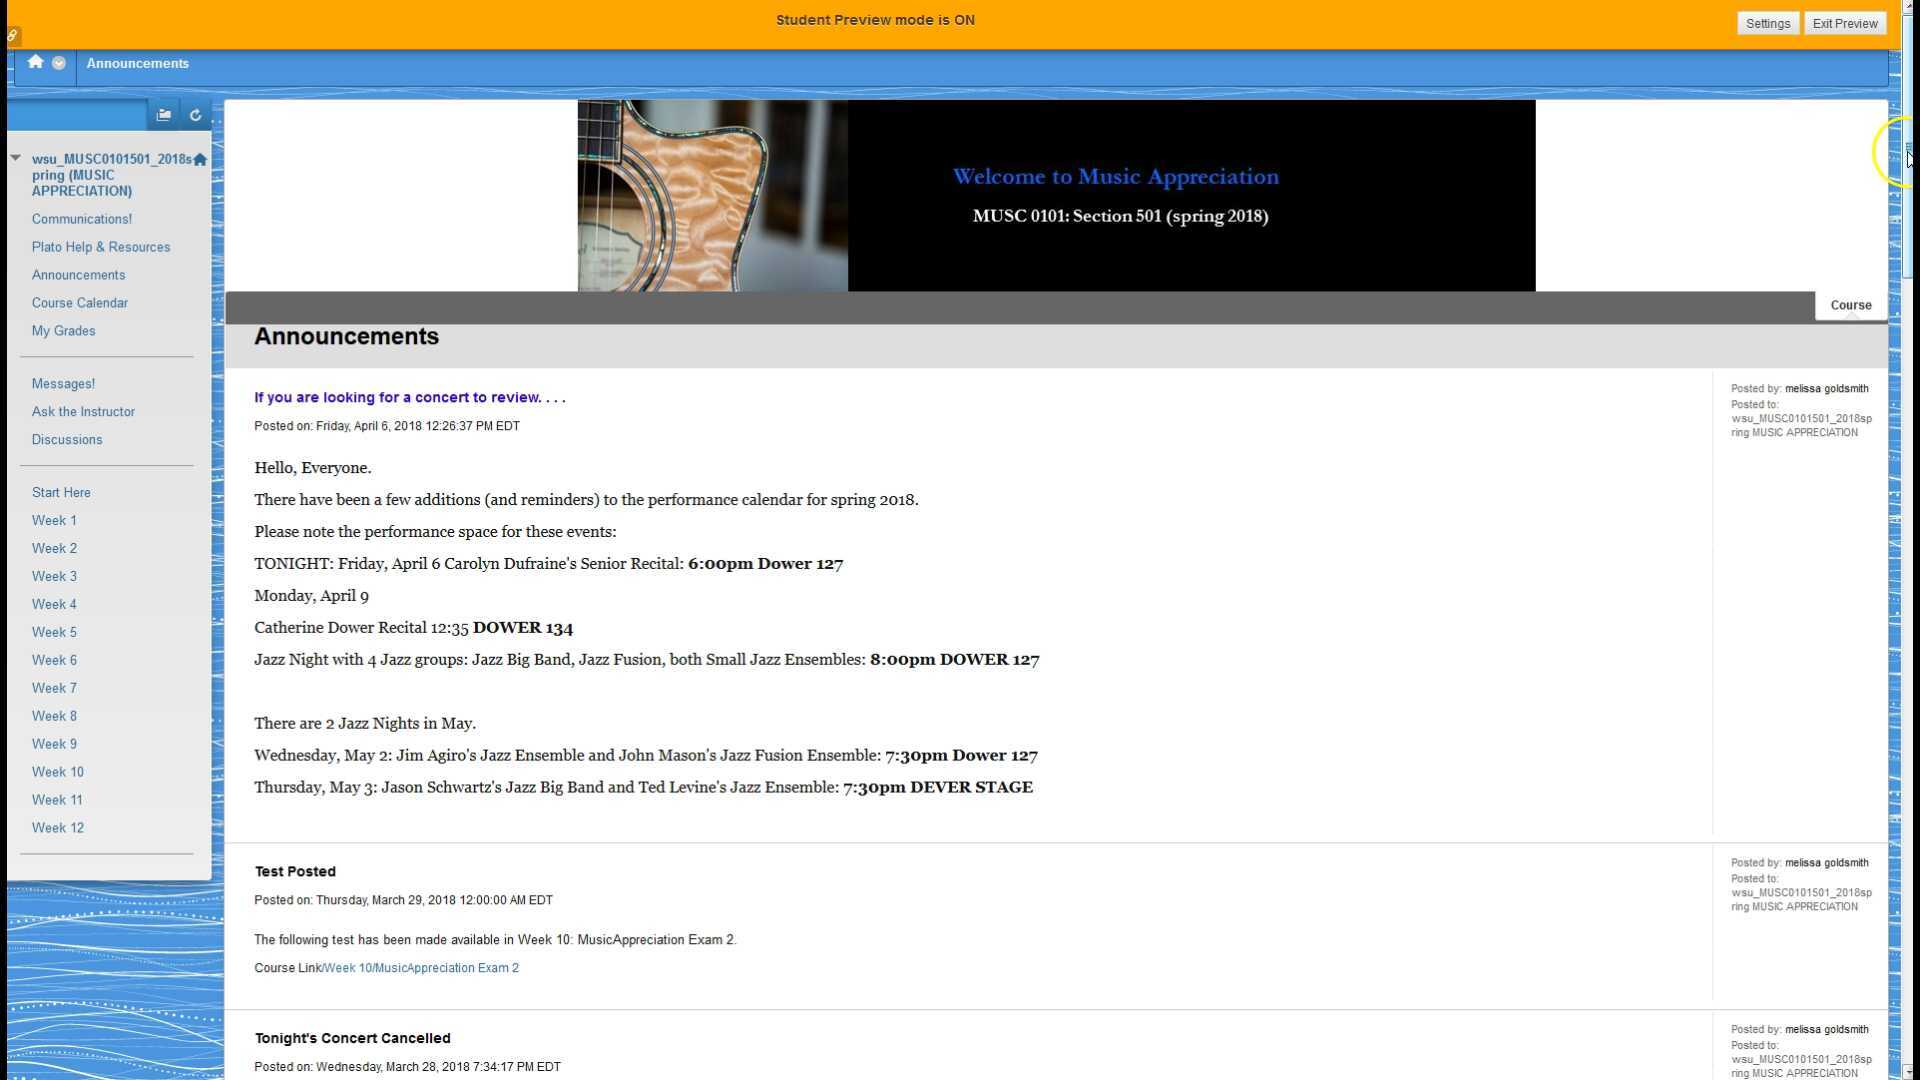
Task: Open Course Calendar from course menu
Action: [79, 303]
